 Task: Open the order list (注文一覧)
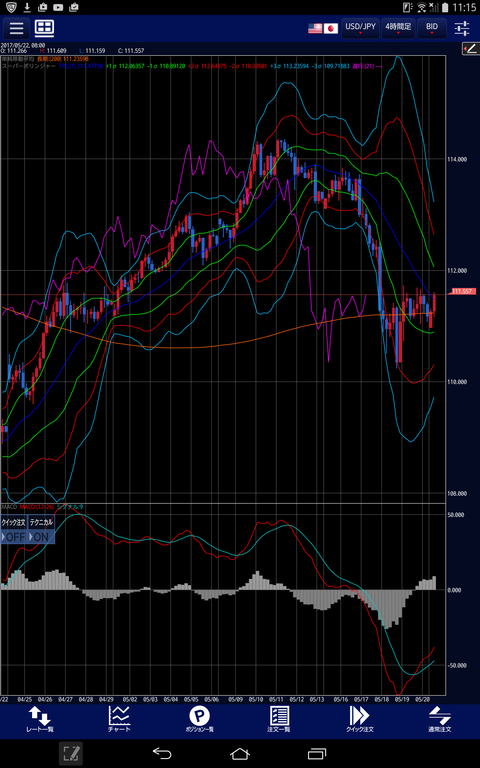[279, 719]
